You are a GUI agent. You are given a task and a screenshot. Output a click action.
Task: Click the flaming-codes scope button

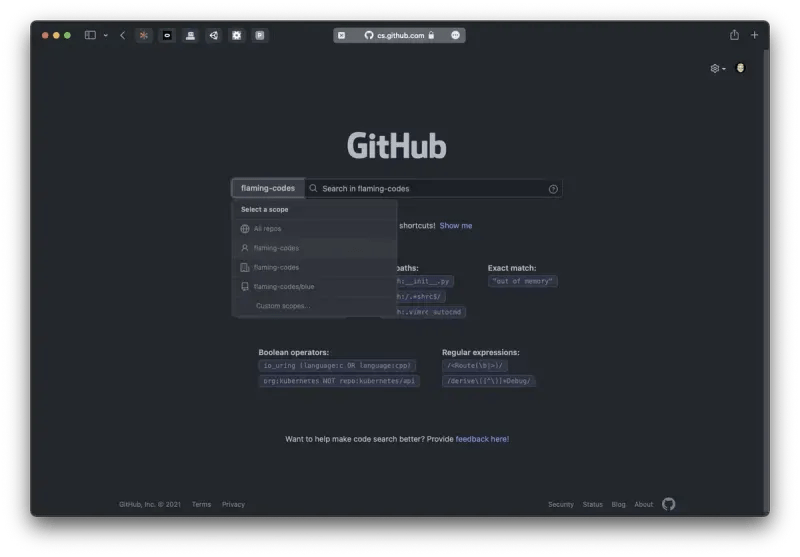coord(268,188)
